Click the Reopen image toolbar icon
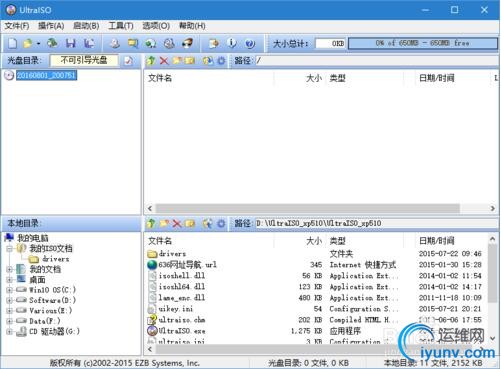The height and width of the screenshot is (369, 501). pyautogui.click(x=52, y=43)
